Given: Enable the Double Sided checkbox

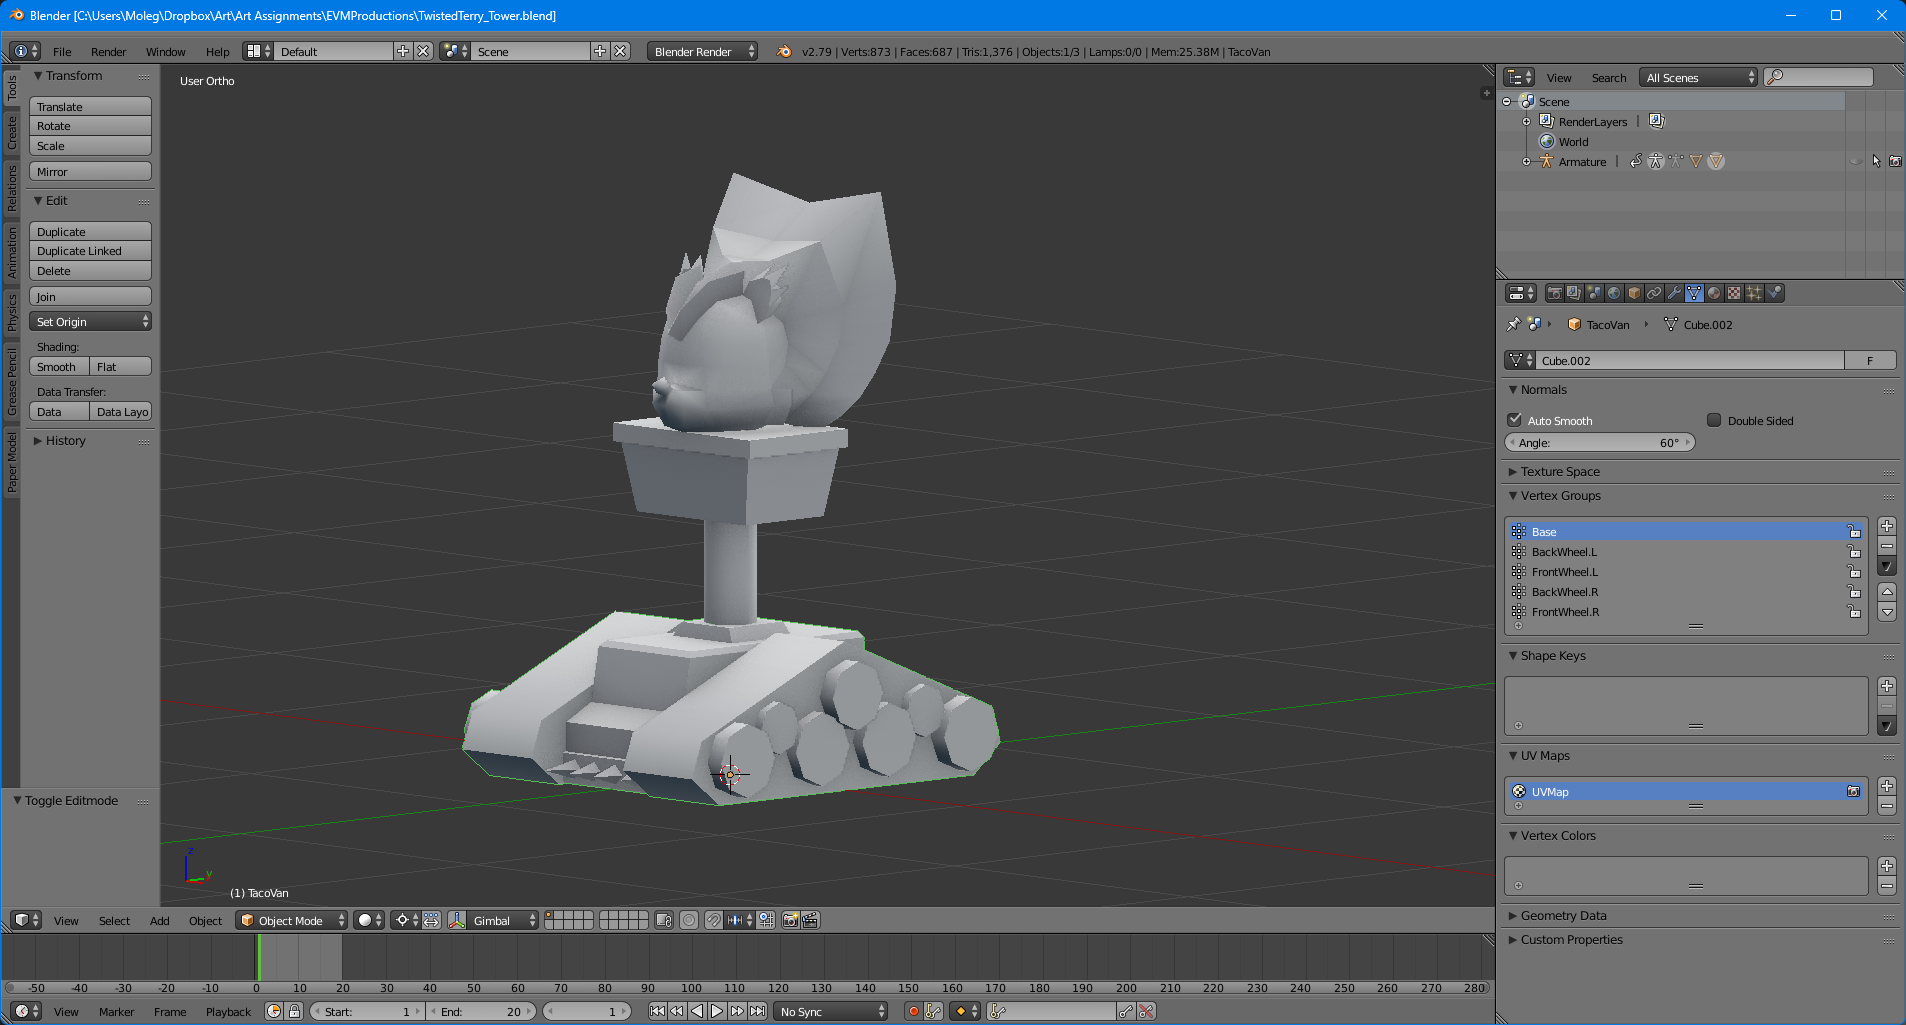Looking at the screenshot, I should point(1714,420).
